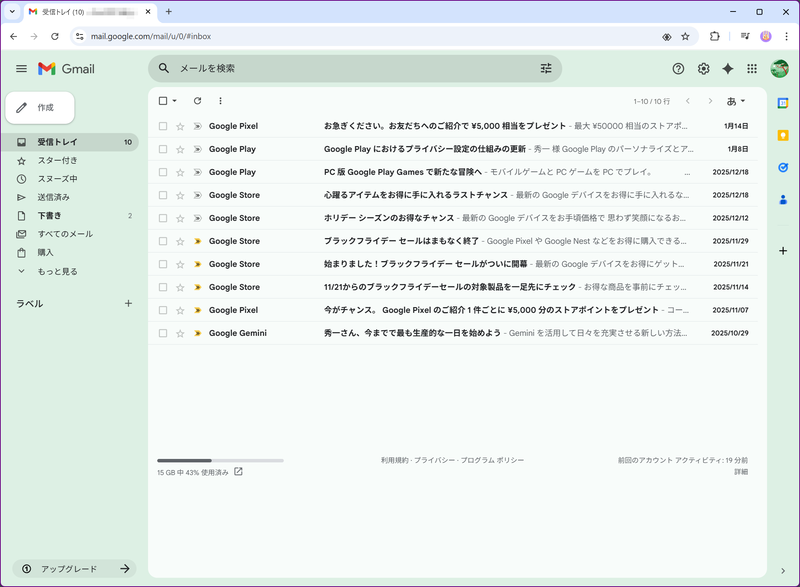Open Google Contacts from the side panel

tap(782, 197)
